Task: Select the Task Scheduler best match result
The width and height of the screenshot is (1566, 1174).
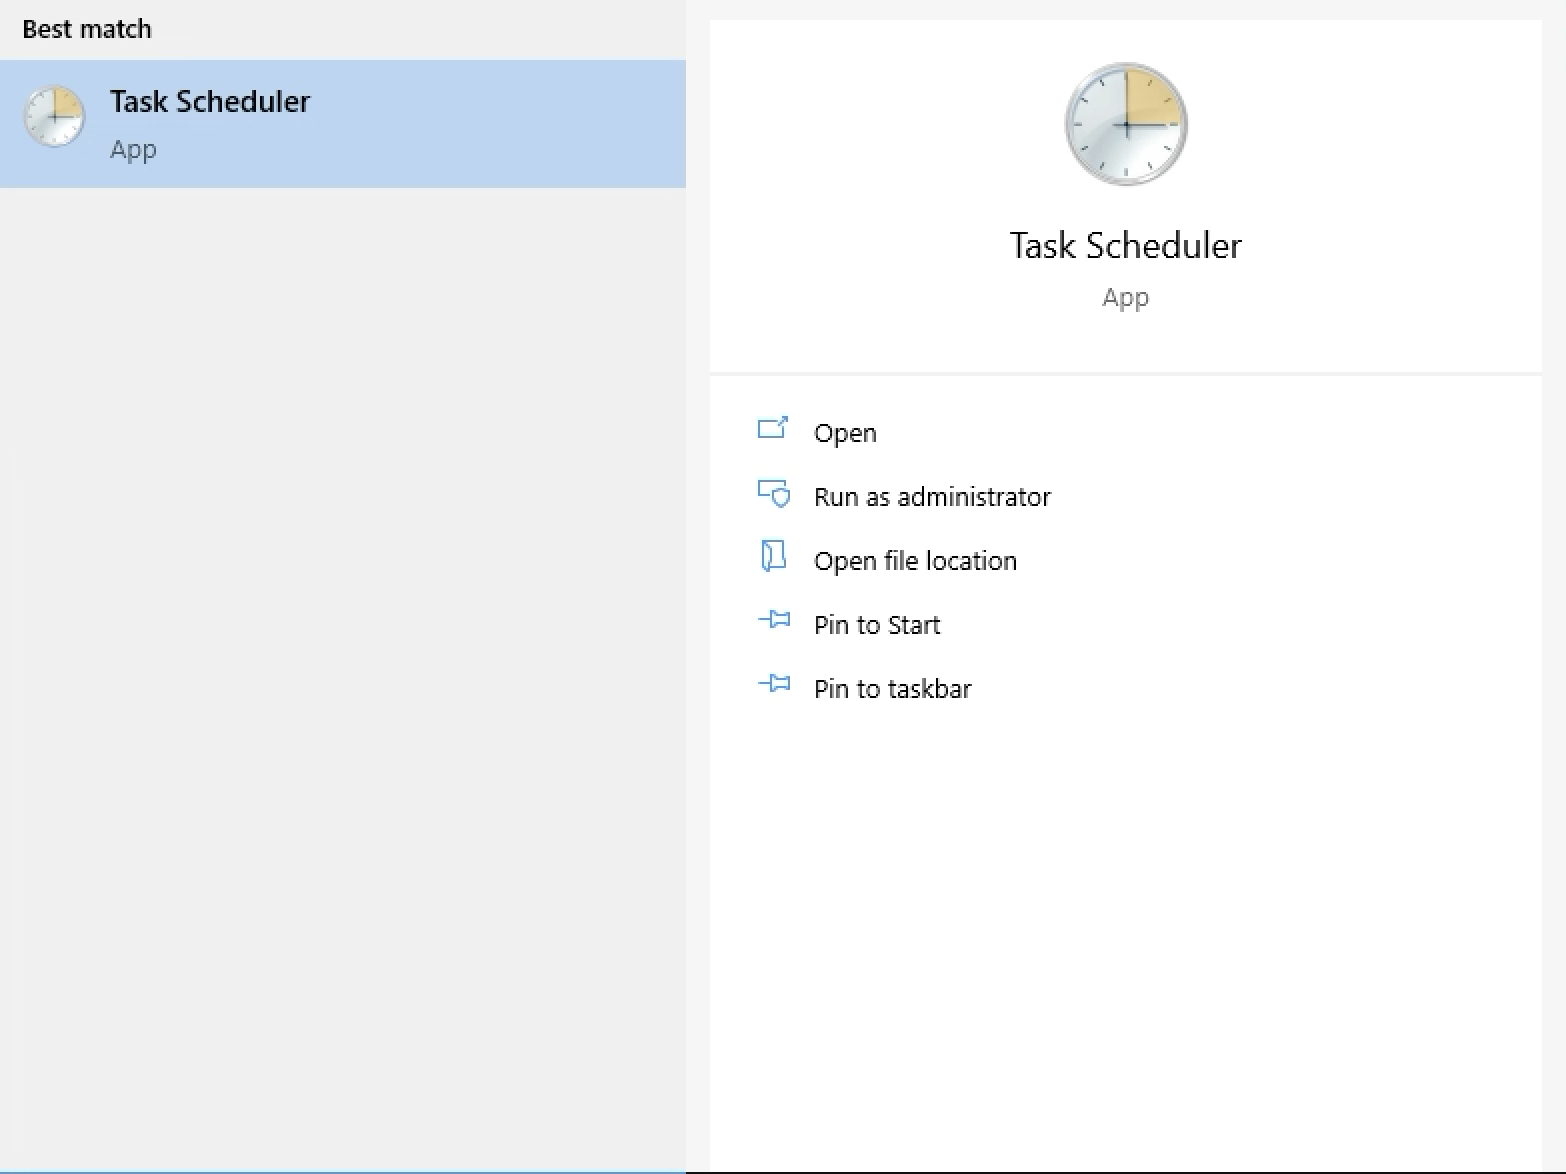Action: pyautogui.click(x=343, y=124)
